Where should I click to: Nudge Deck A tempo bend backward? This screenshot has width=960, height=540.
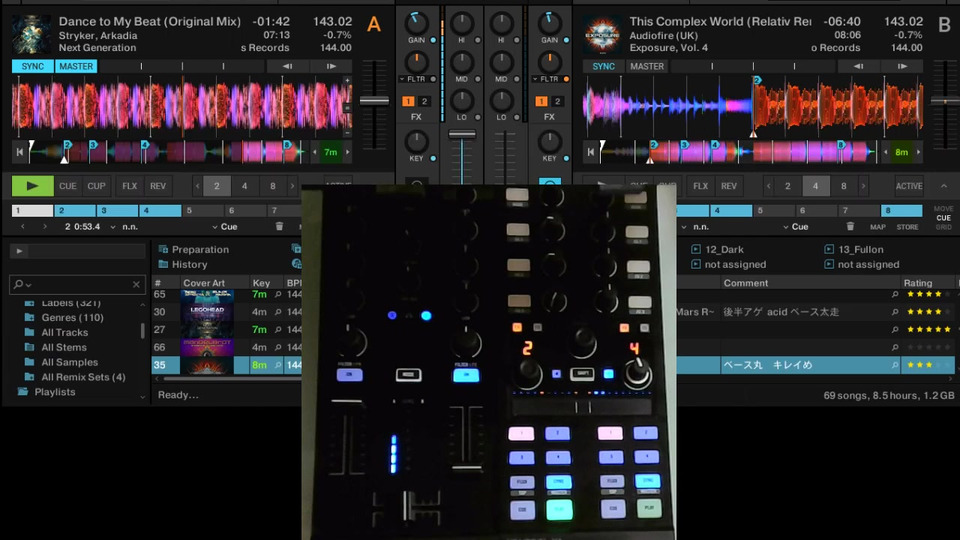288,66
